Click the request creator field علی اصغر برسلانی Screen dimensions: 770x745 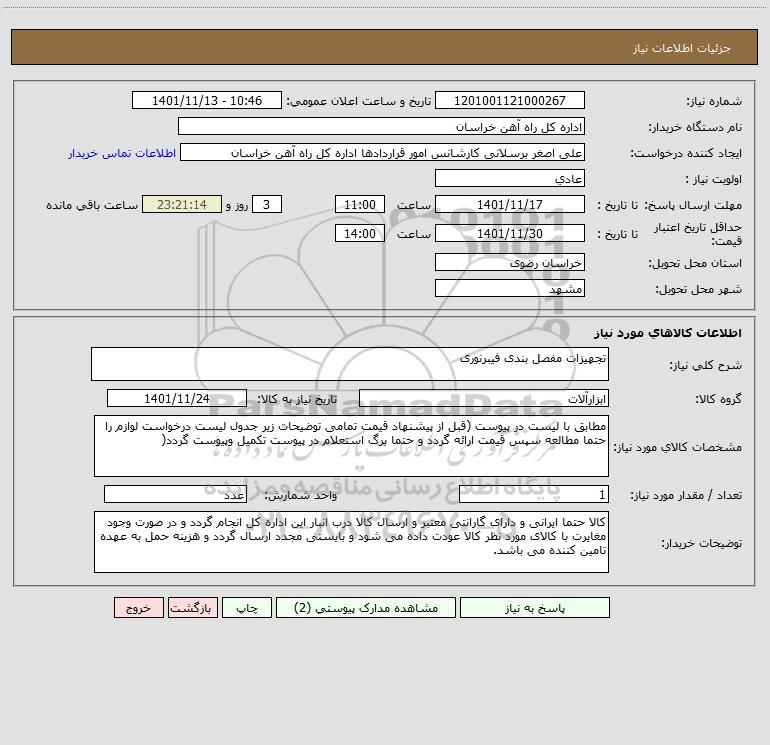382,152
